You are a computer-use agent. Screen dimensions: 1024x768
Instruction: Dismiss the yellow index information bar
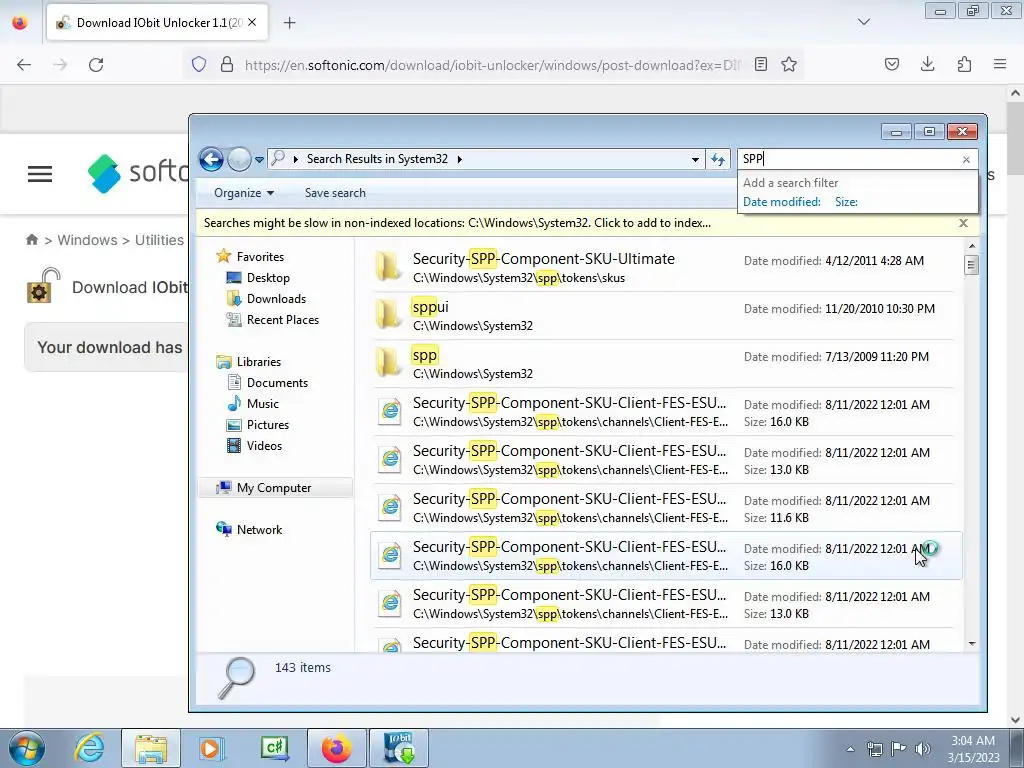click(x=963, y=223)
